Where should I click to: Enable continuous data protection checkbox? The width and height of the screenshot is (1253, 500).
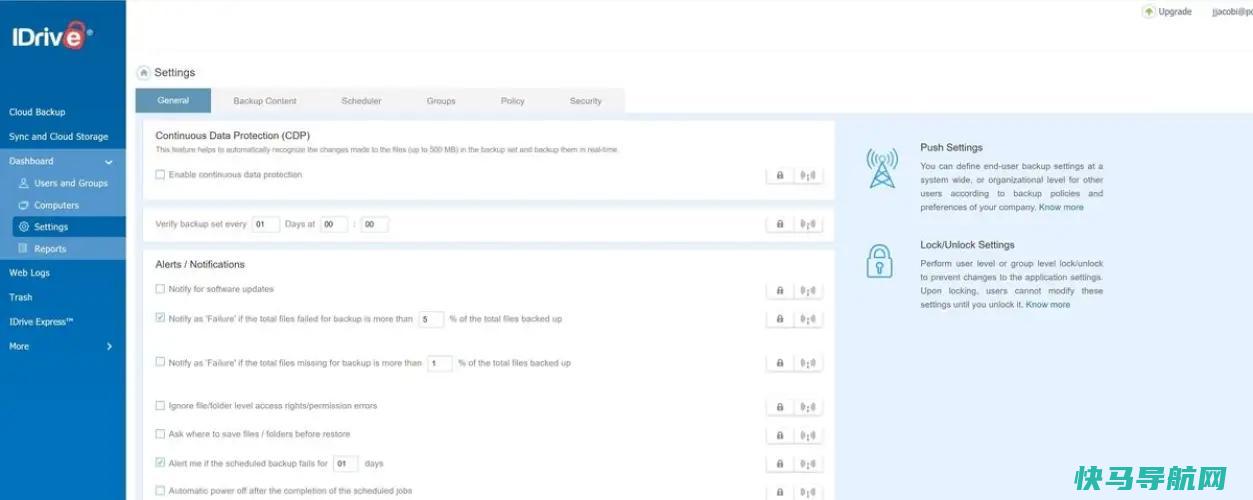[160, 174]
